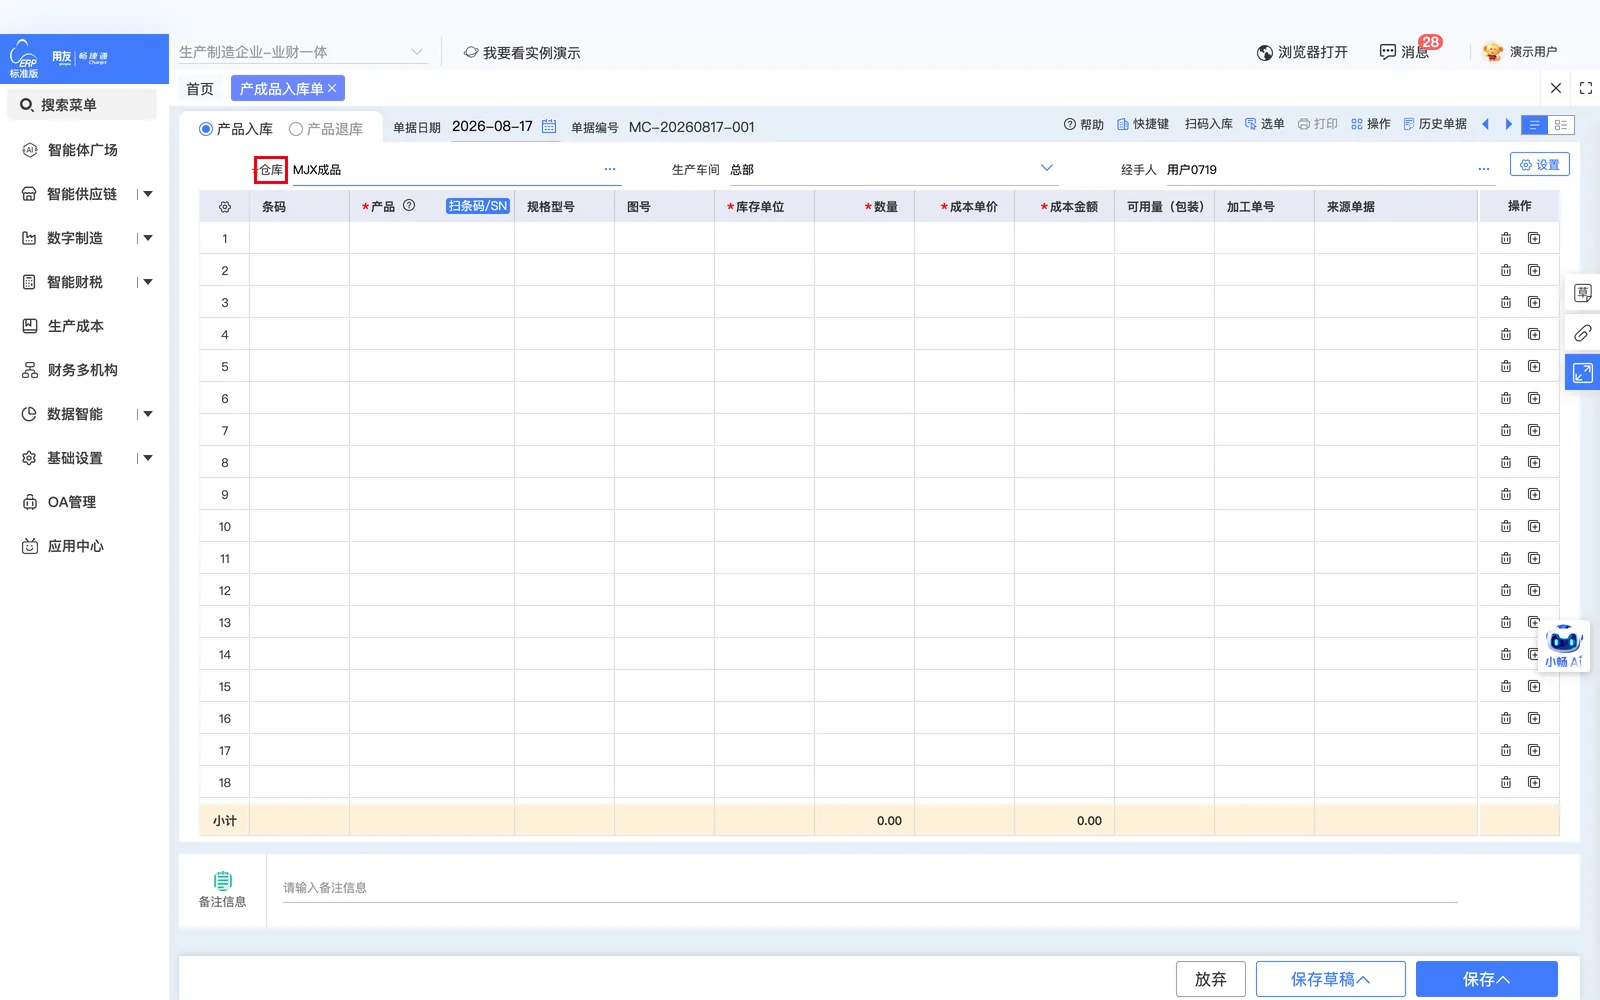Click the 设置 button
This screenshot has width=1600, height=1000.
coord(1540,165)
